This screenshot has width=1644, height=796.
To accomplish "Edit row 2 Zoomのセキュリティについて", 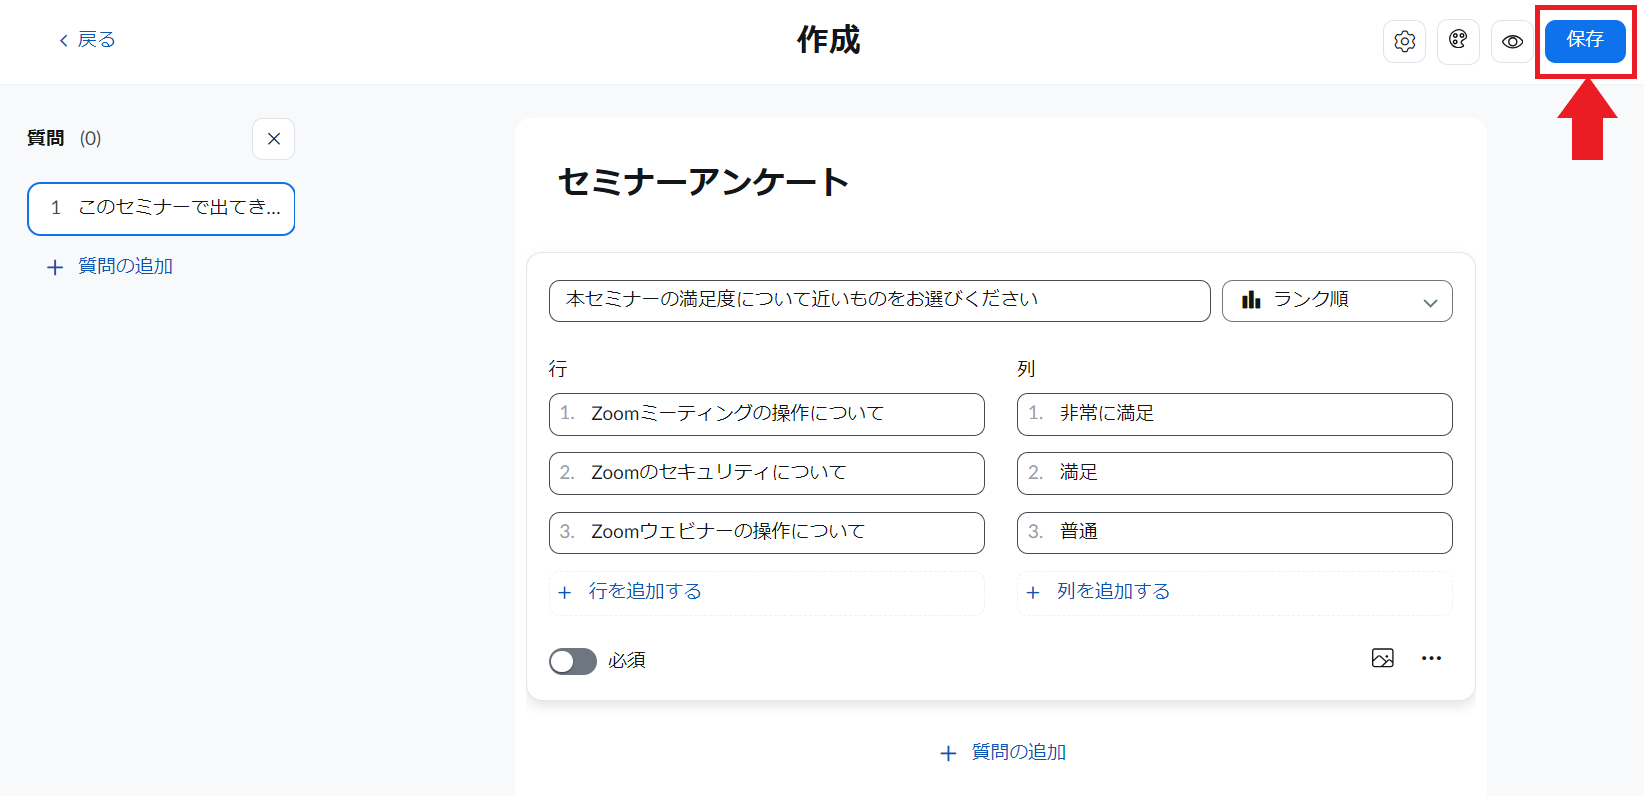I will 766,473.
